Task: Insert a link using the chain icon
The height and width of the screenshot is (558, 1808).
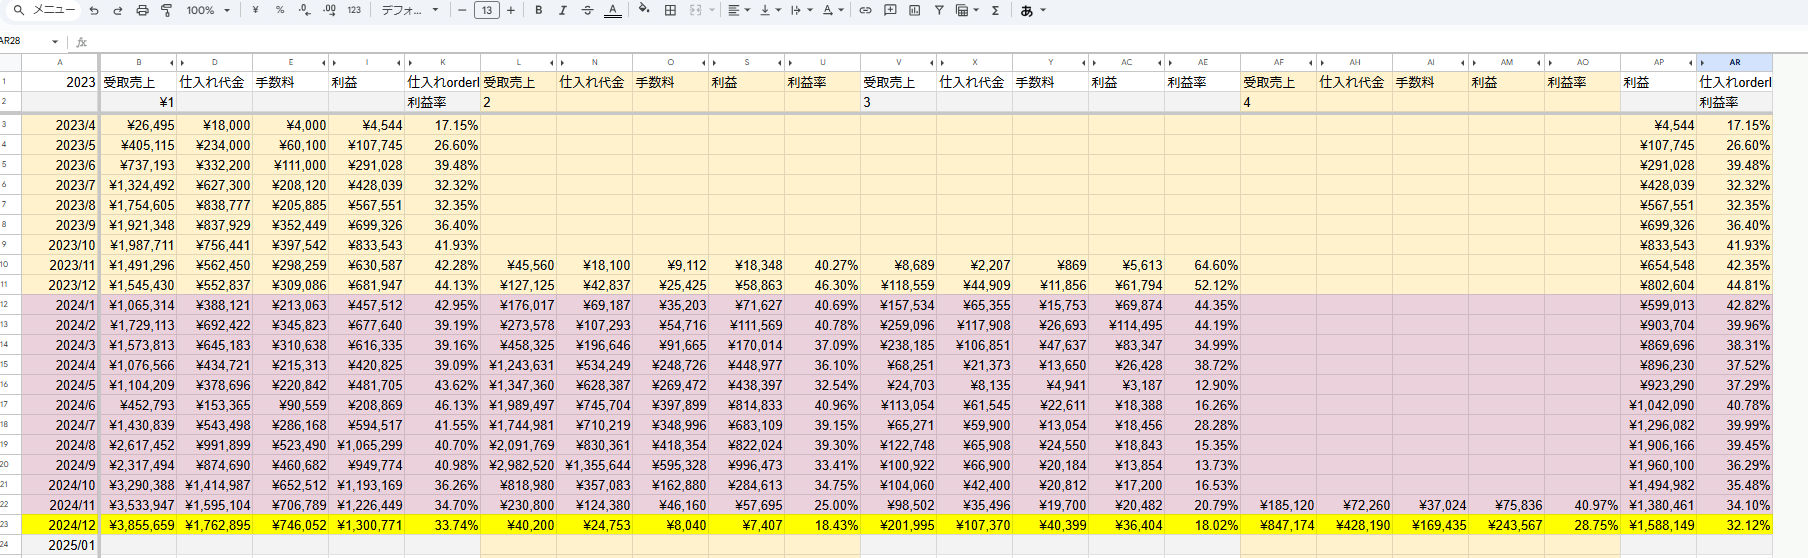Action: pyautogui.click(x=865, y=10)
